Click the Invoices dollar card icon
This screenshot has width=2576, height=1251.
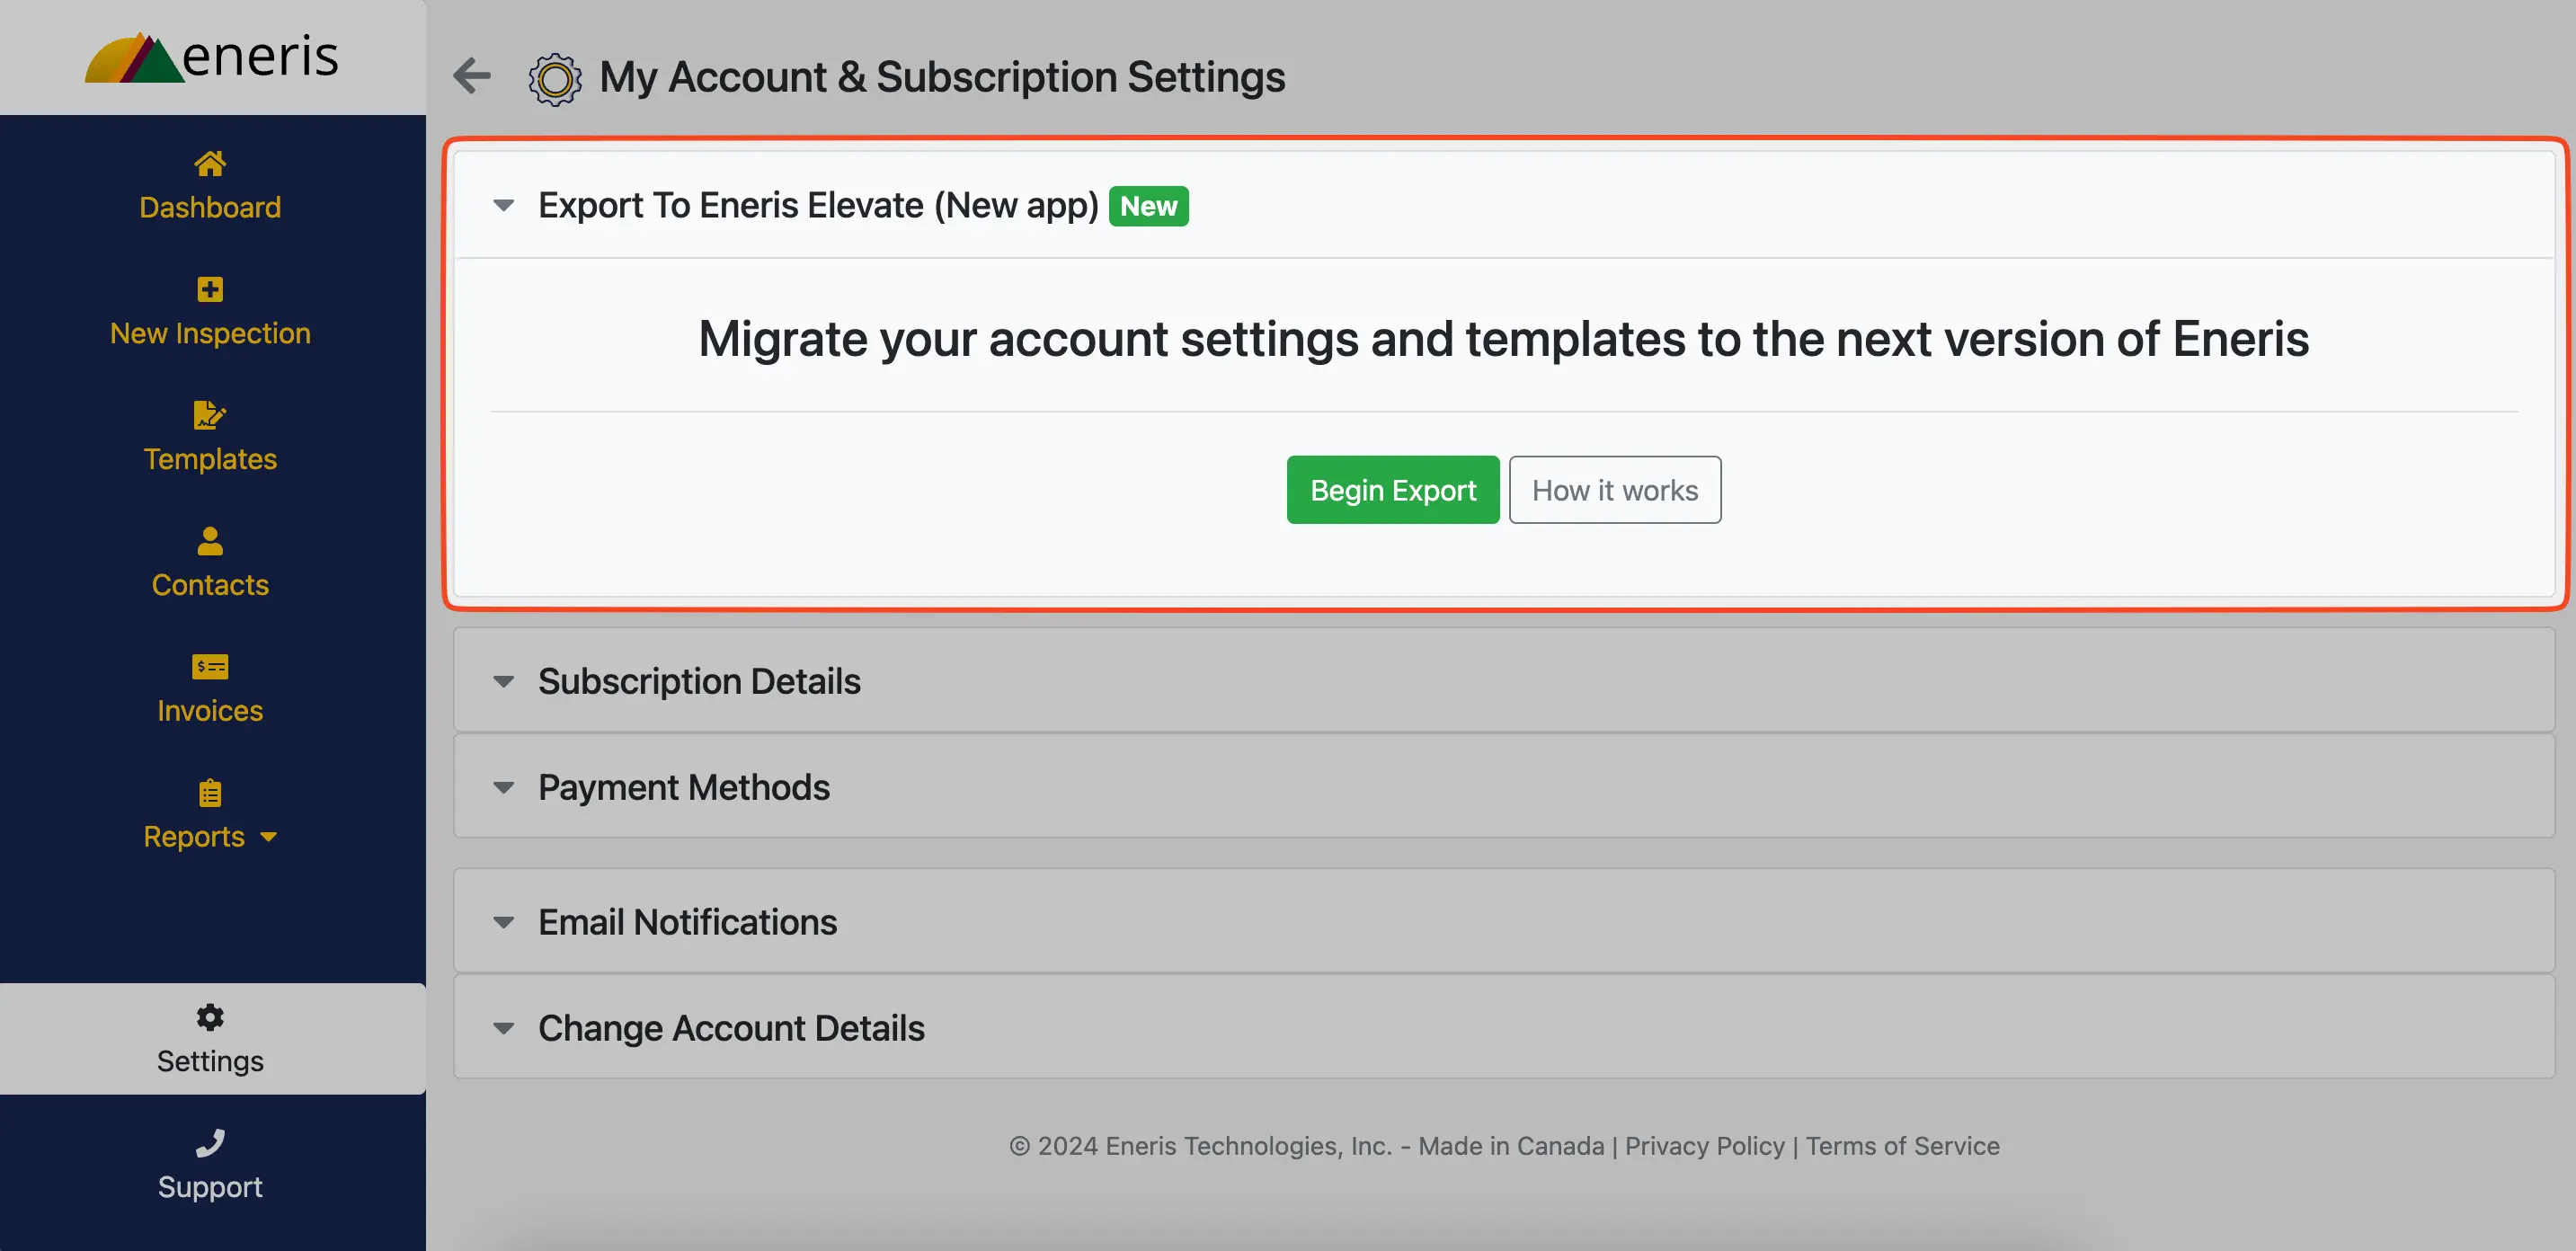tap(210, 666)
